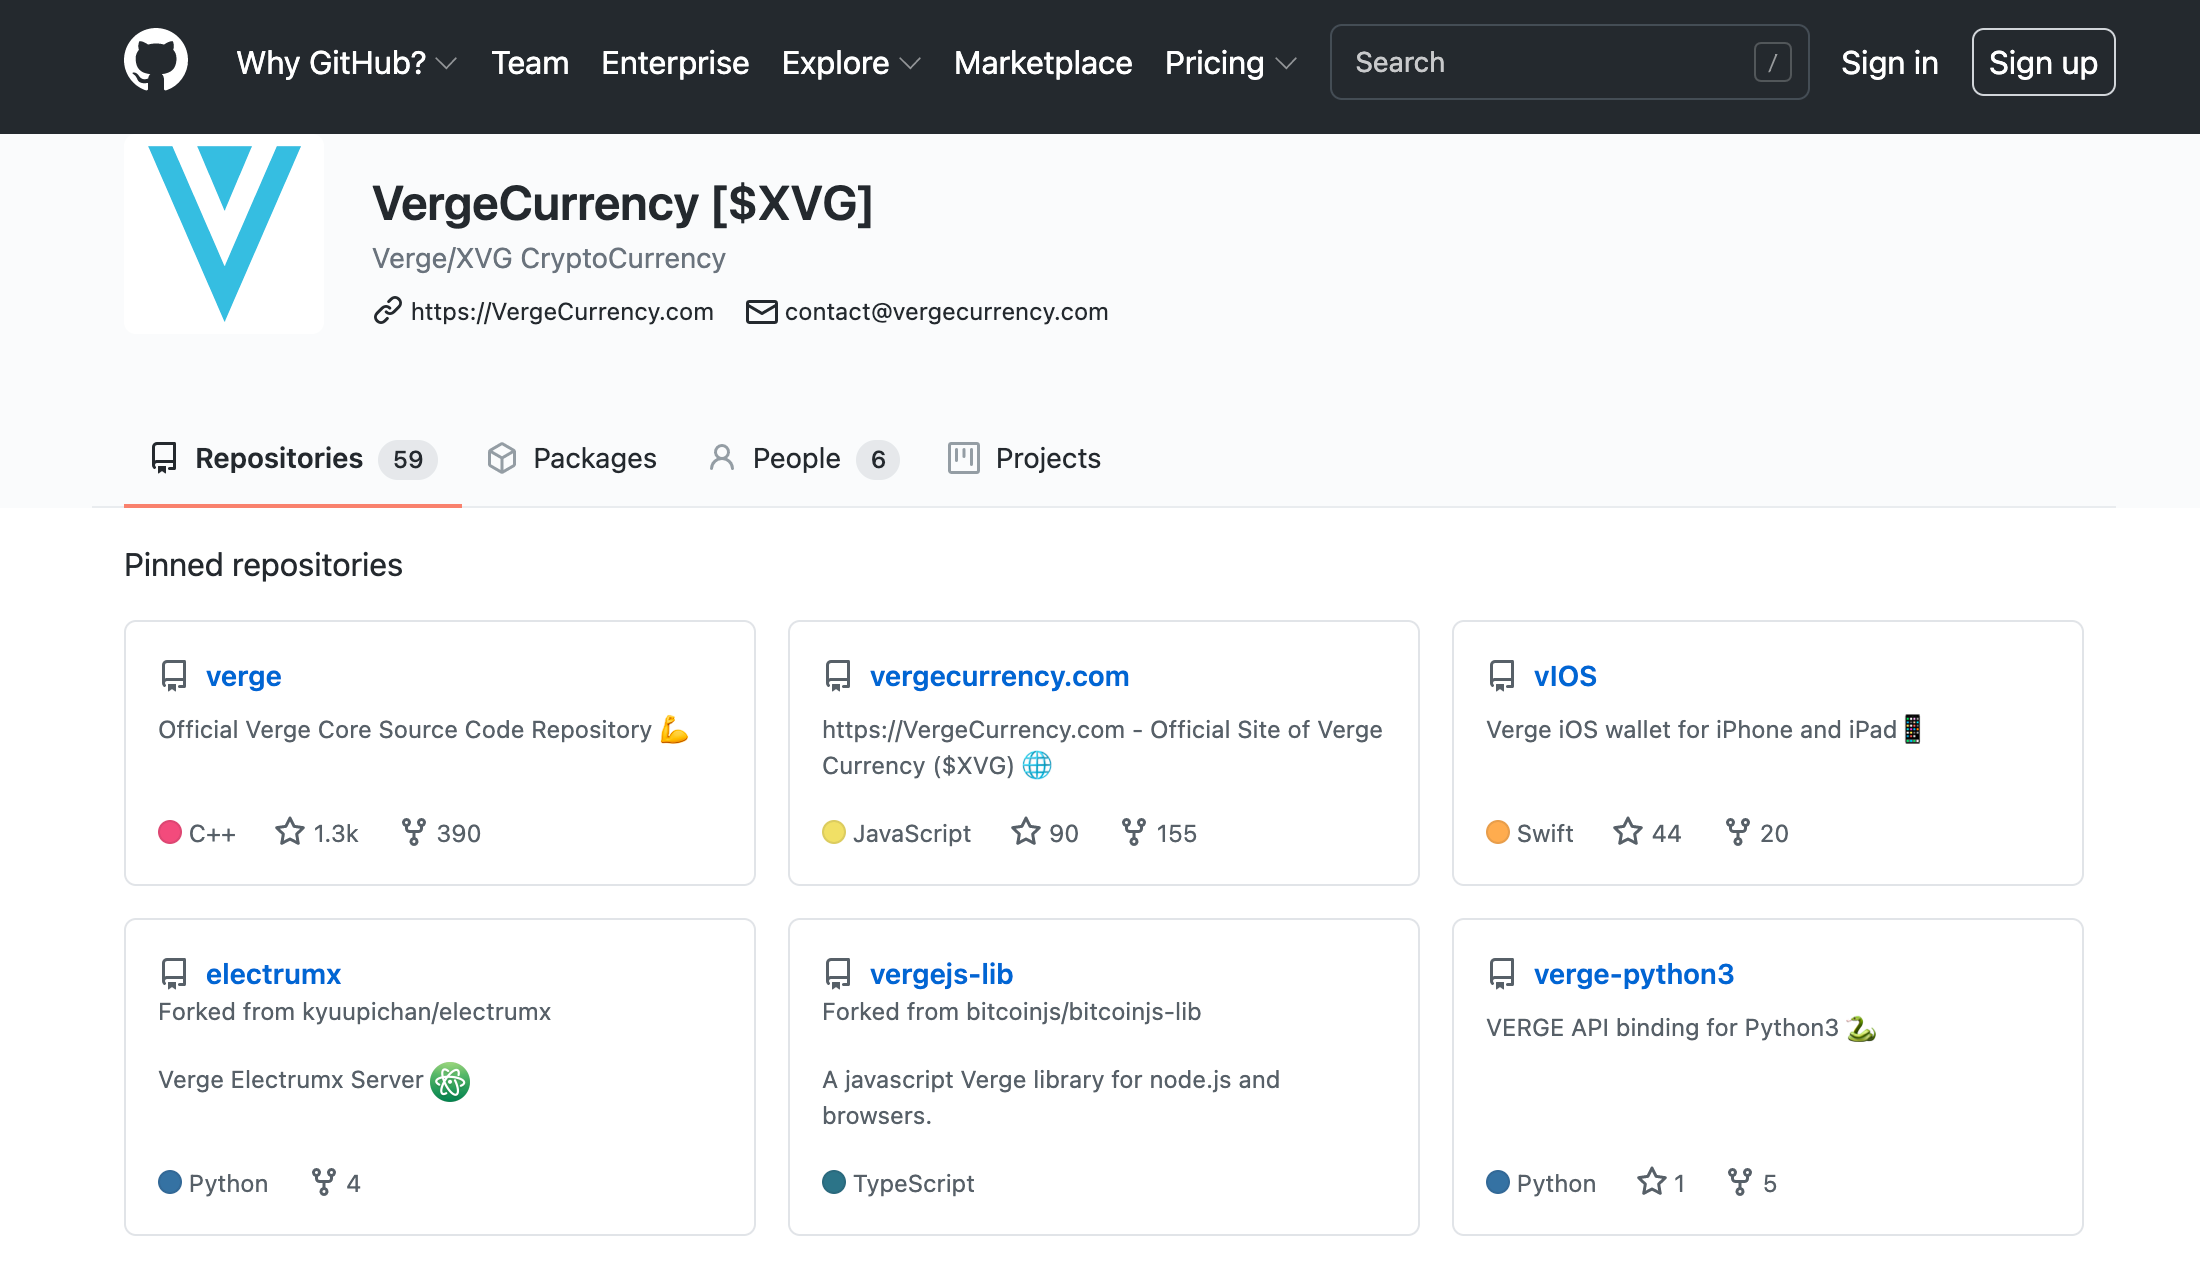Open the People tab
This screenshot has height=1268, width=2200.
tap(803, 458)
